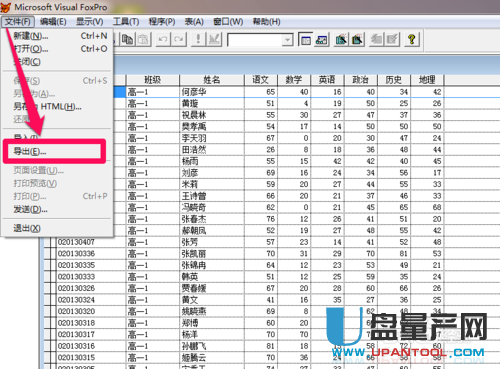Click the 政治 column header
Image resolution: width=500 pixels, height=369 pixels.
361,80
